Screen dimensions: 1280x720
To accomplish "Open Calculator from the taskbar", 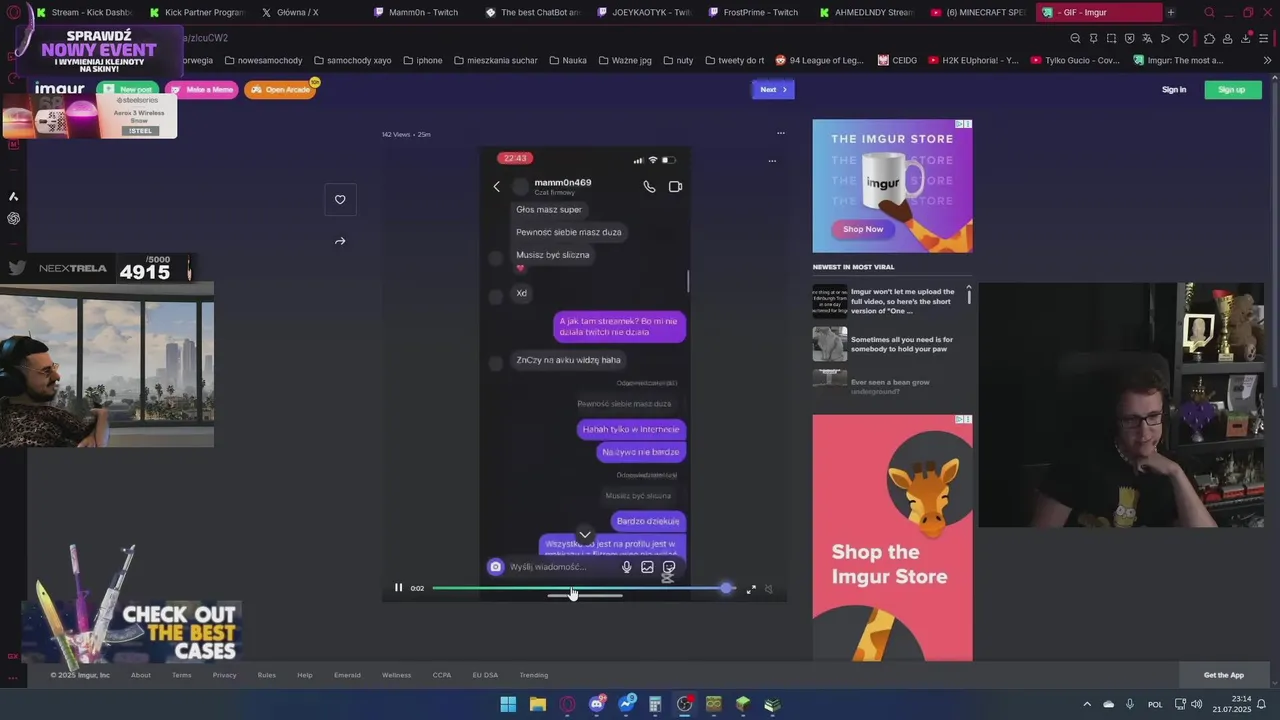I will tap(655, 704).
